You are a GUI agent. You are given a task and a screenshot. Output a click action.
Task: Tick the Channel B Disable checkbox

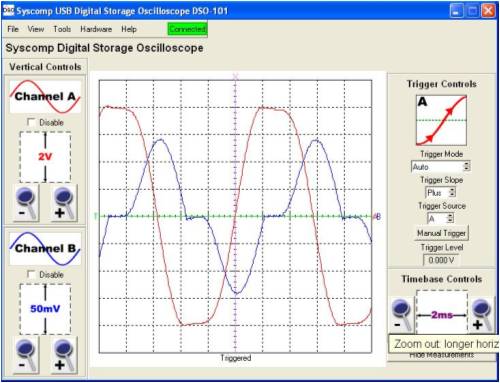click(31, 275)
